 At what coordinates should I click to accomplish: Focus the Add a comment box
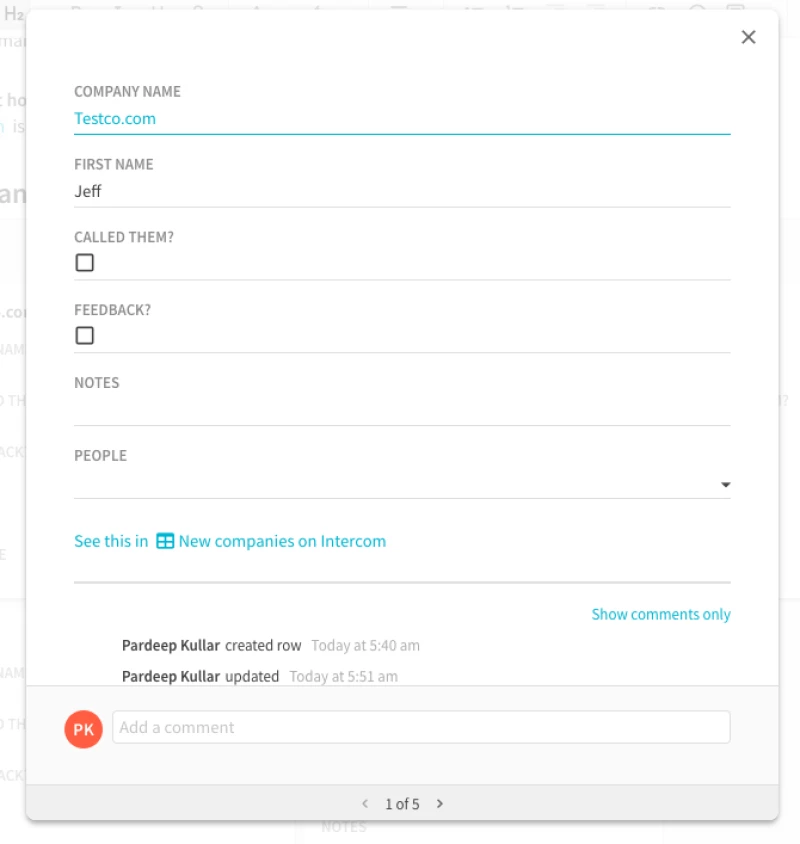click(420, 727)
